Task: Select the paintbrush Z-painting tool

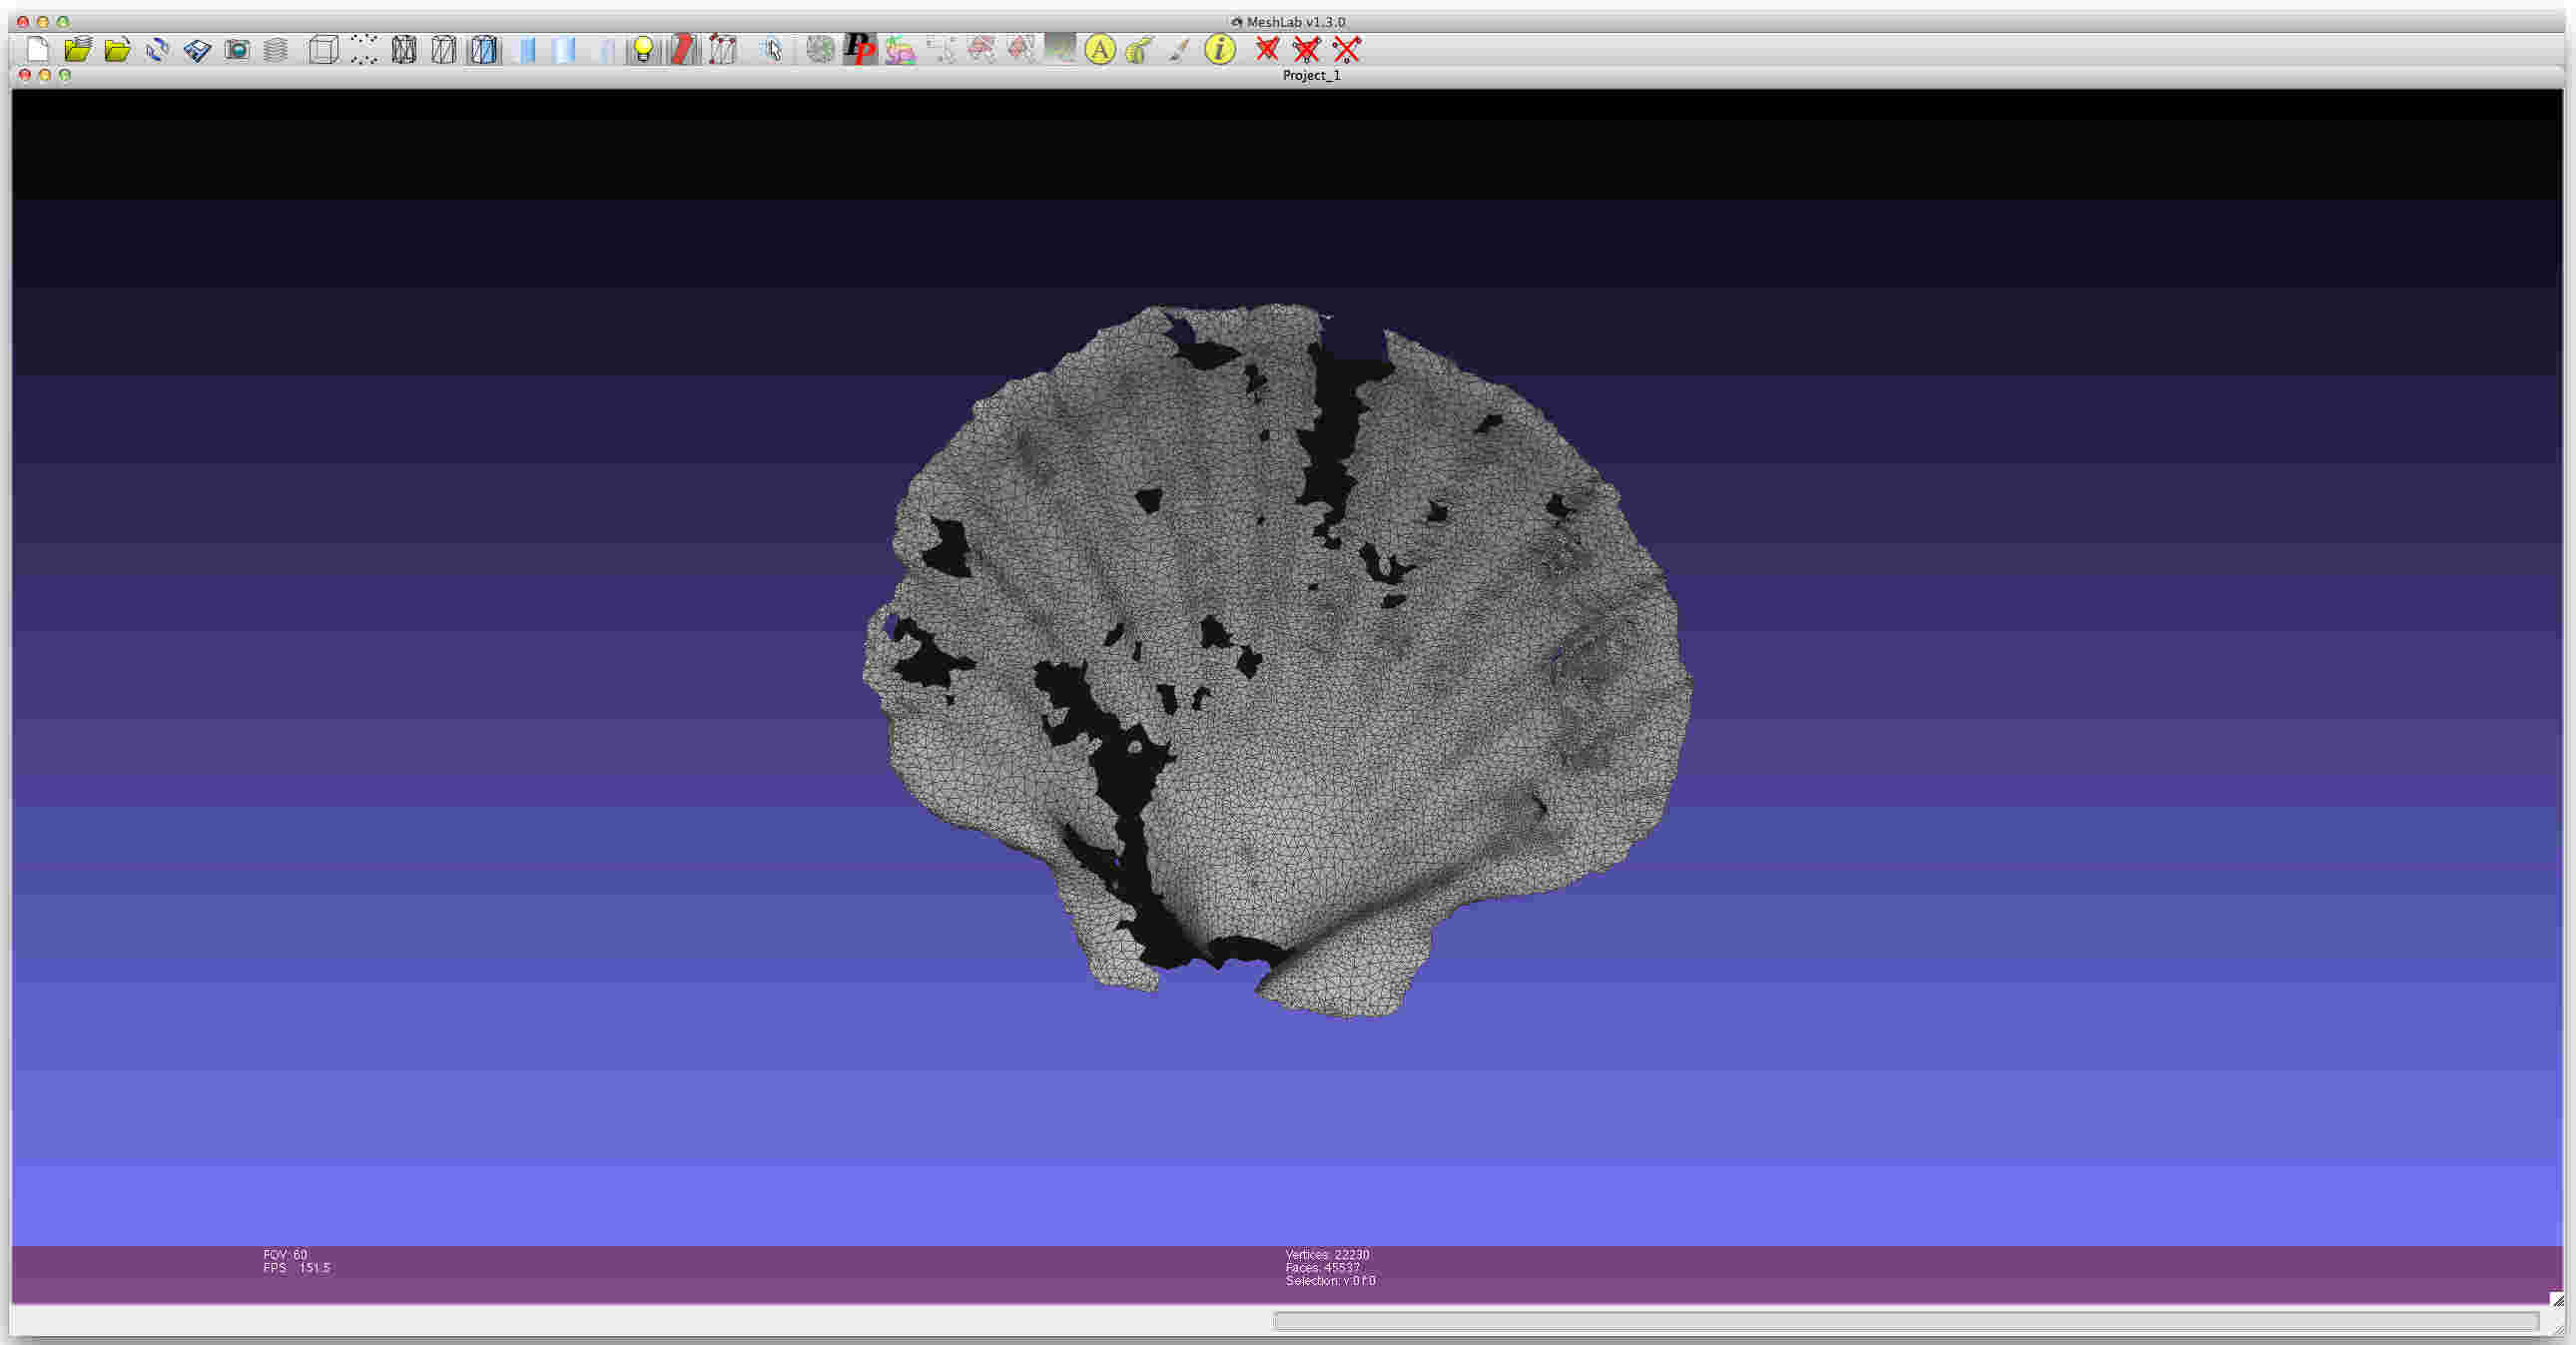Action: tap(1179, 49)
